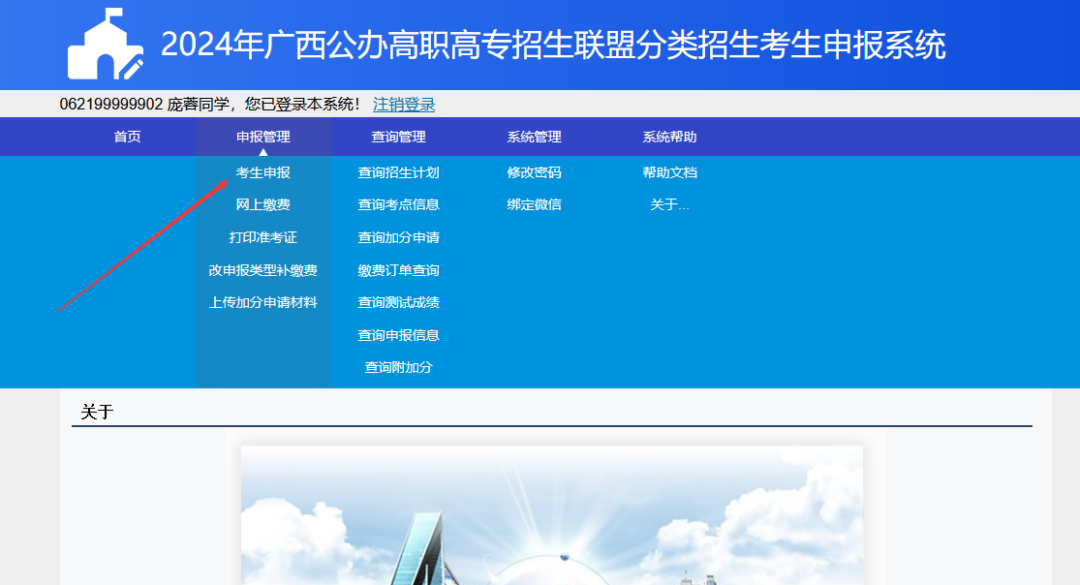Image resolution: width=1080 pixels, height=585 pixels.
Task: Click the 2024年广西公办高职高专 system title
Action: 553,45
